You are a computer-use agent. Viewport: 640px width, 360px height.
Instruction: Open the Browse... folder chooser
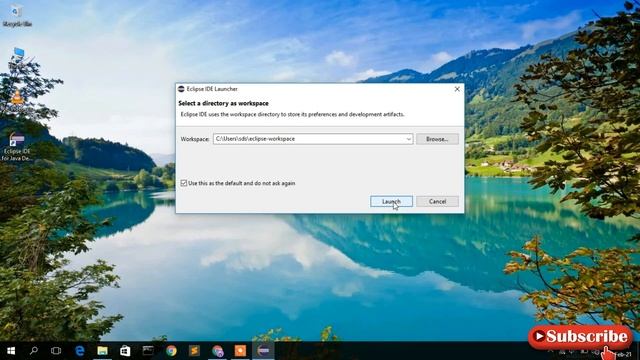tap(437, 139)
